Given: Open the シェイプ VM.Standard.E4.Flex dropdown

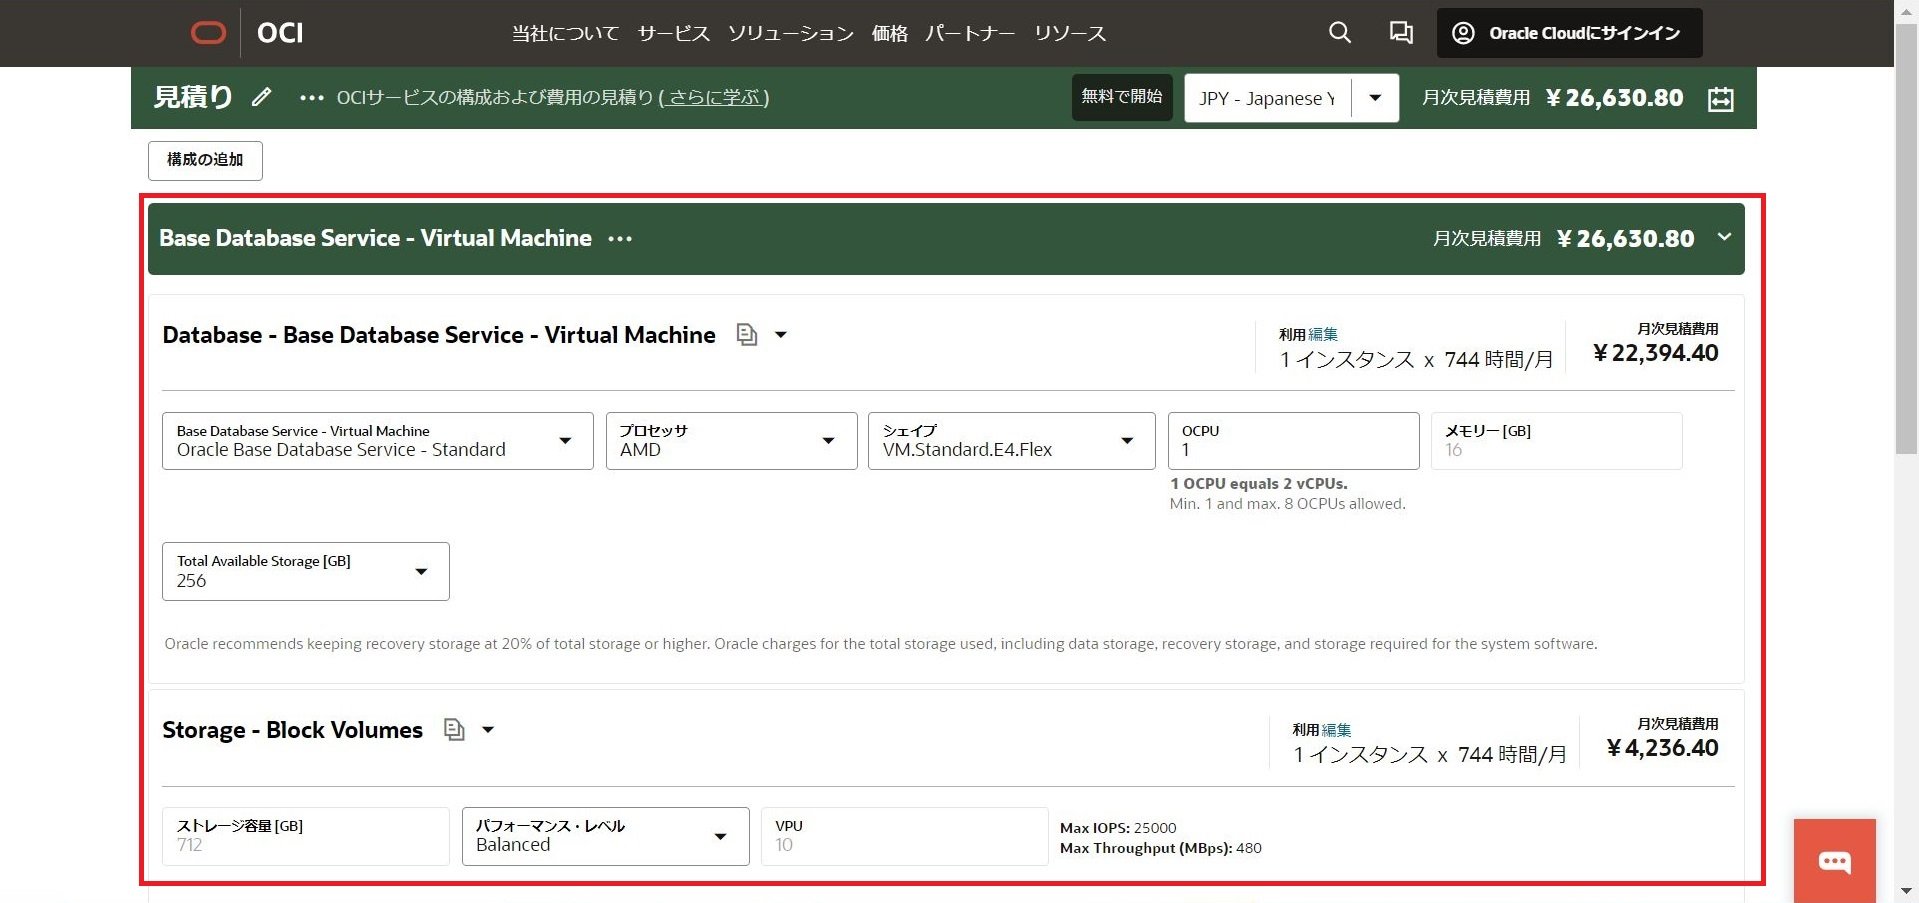Looking at the screenshot, I should (x=1010, y=441).
